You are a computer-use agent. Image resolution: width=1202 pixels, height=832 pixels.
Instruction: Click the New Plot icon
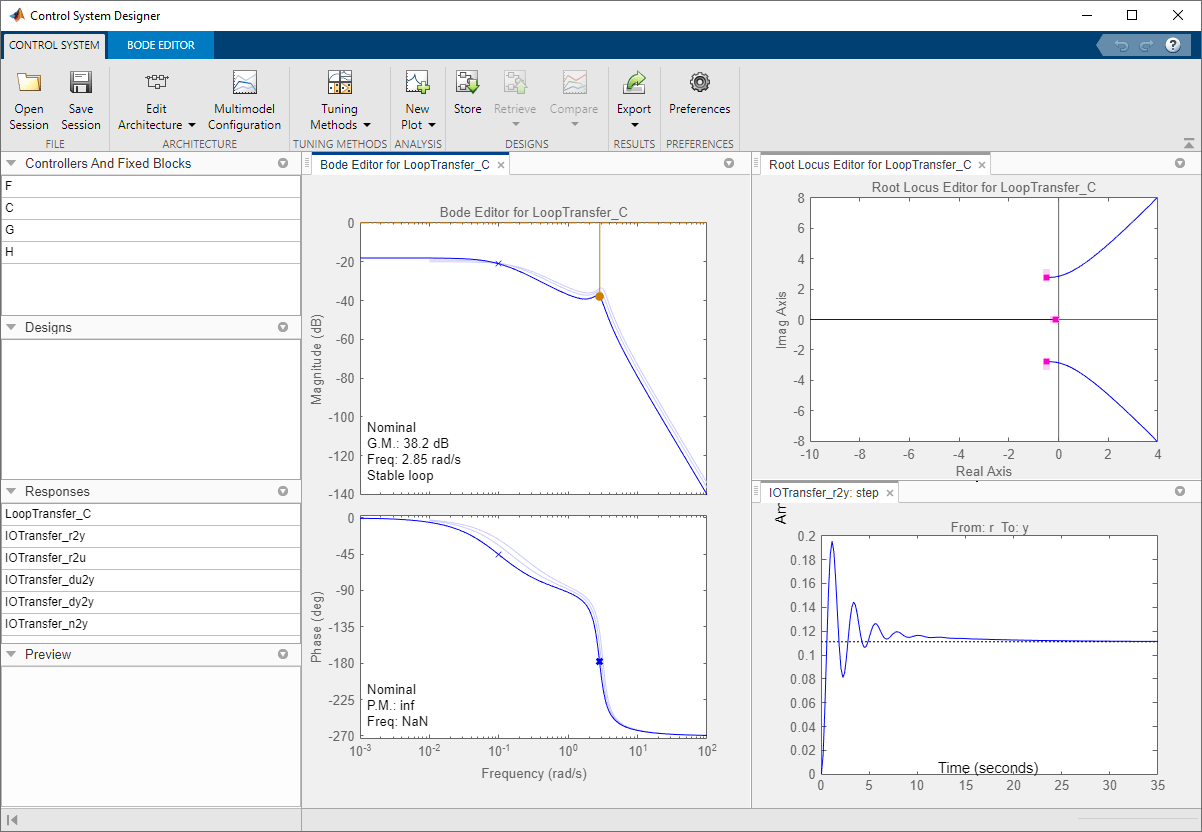coord(417,84)
